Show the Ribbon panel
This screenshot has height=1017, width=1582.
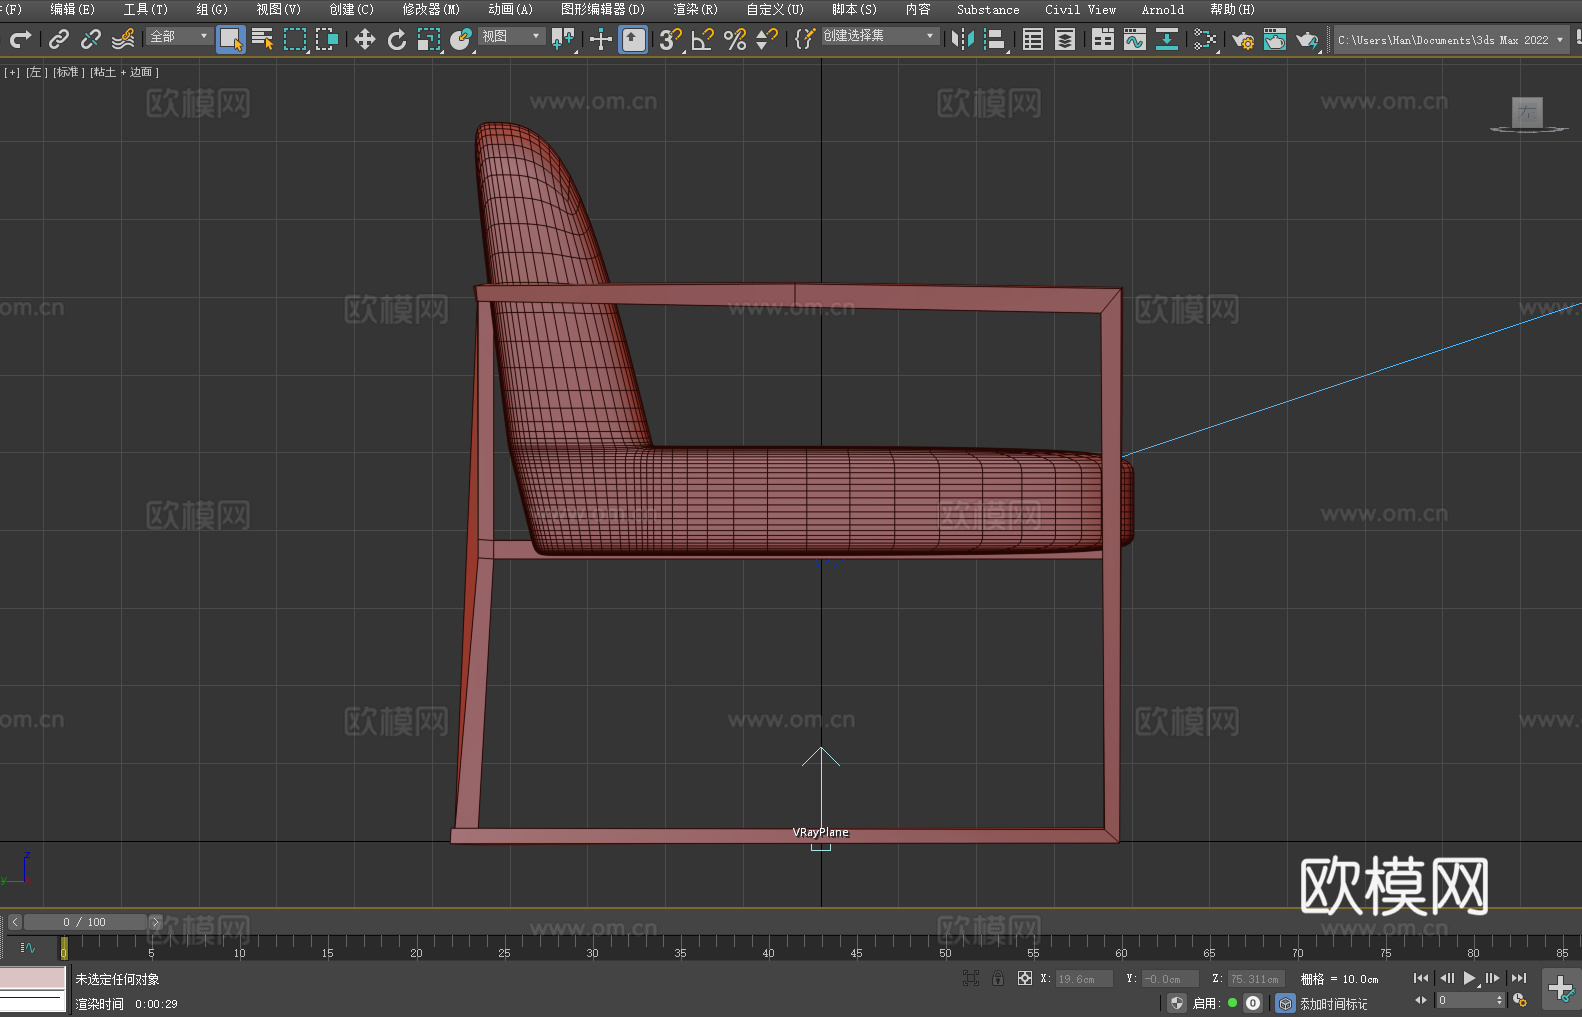point(1103,39)
